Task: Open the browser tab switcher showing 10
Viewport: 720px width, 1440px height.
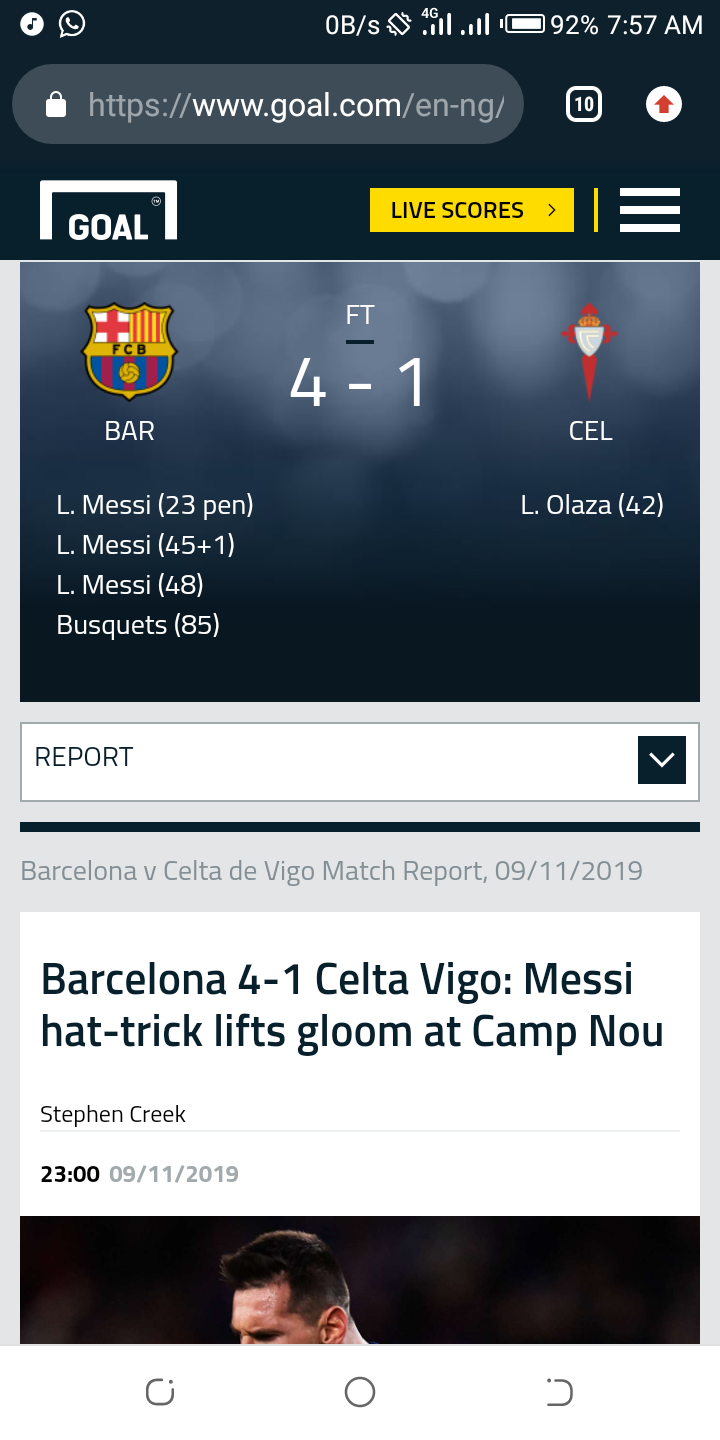Action: click(x=584, y=104)
